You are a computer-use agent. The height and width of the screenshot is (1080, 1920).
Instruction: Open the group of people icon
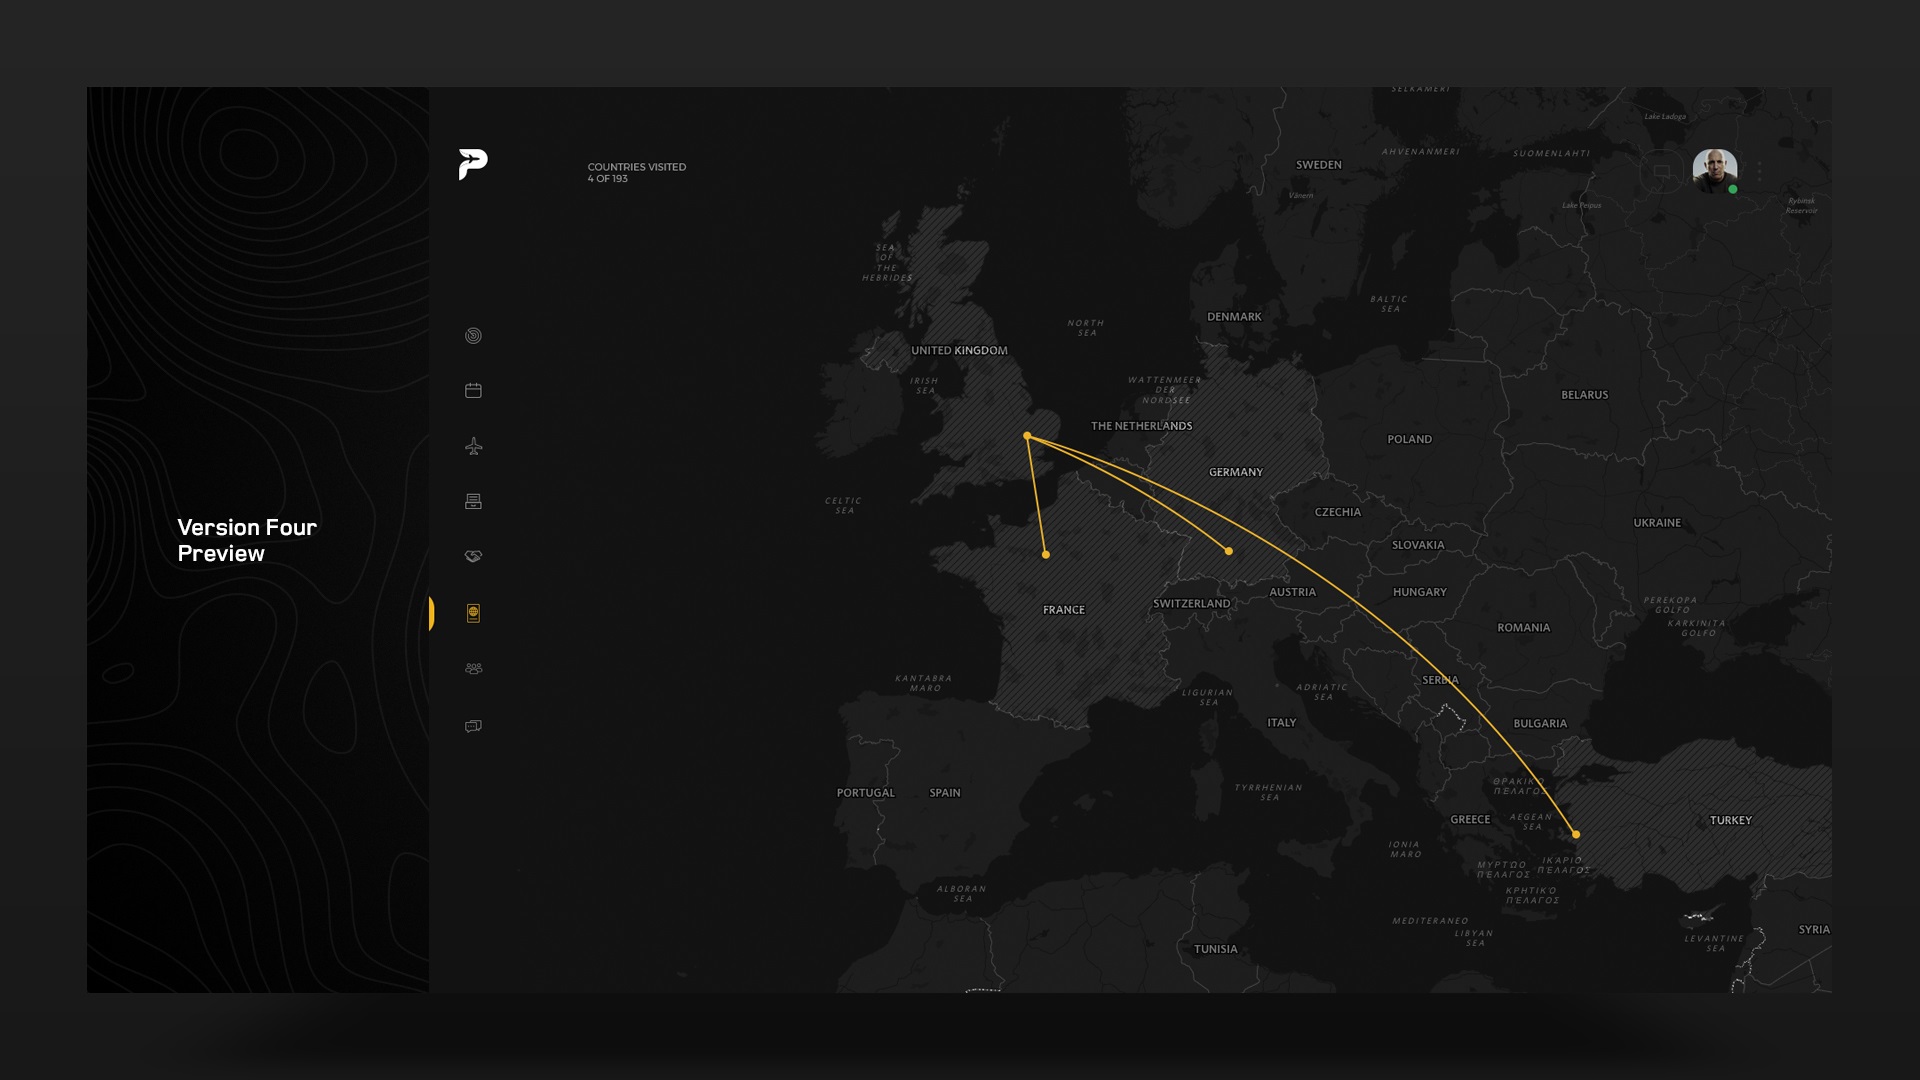(x=473, y=669)
